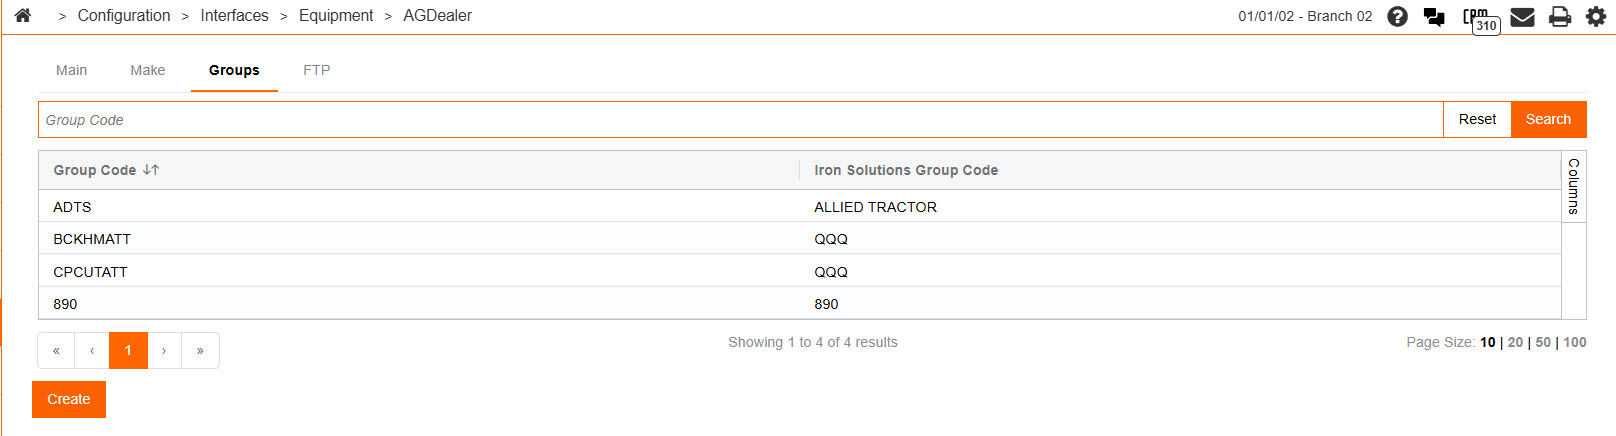
Task: Open the chat messages icon
Action: click(x=1434, y=16)
